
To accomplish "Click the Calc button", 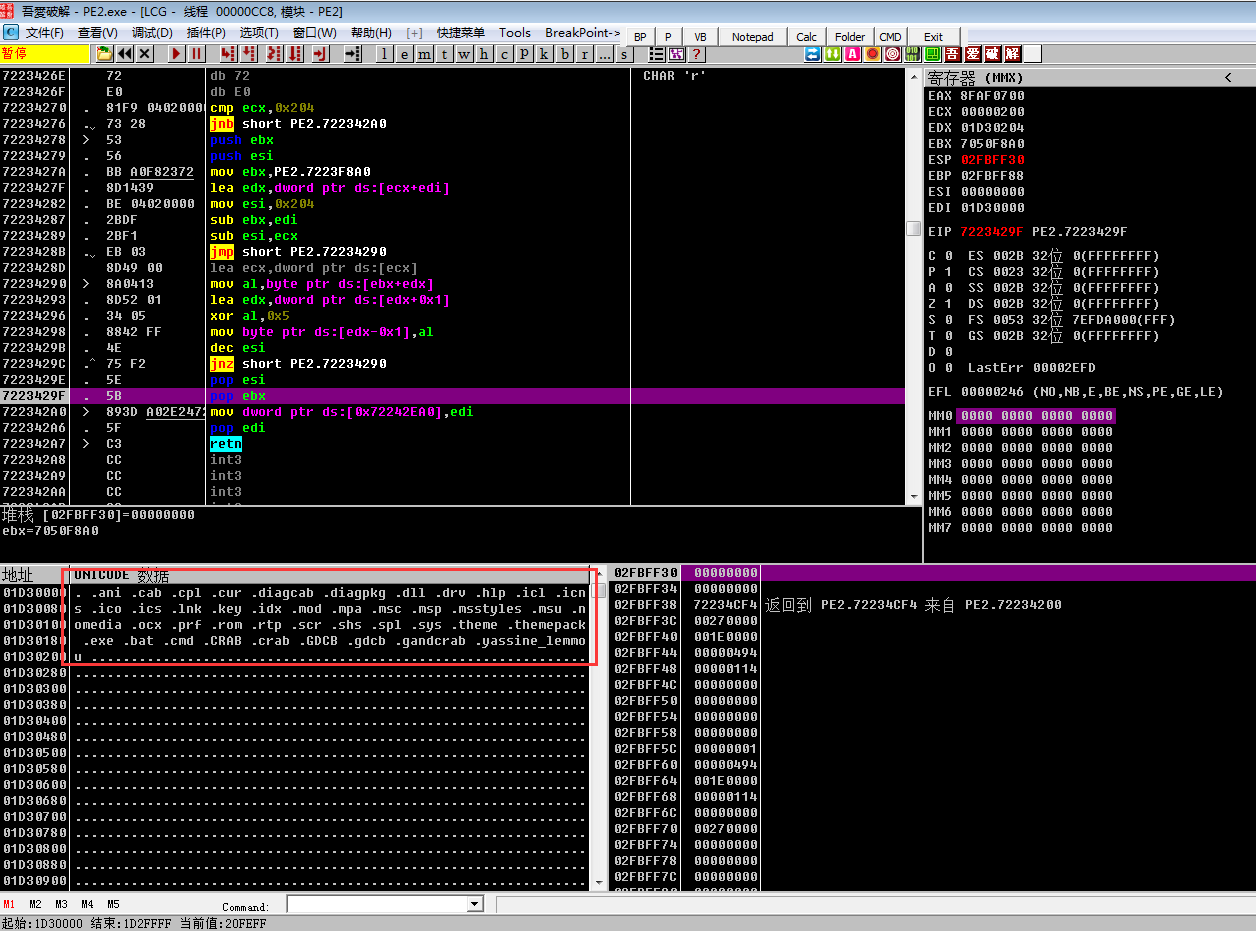I will (807, 37).
